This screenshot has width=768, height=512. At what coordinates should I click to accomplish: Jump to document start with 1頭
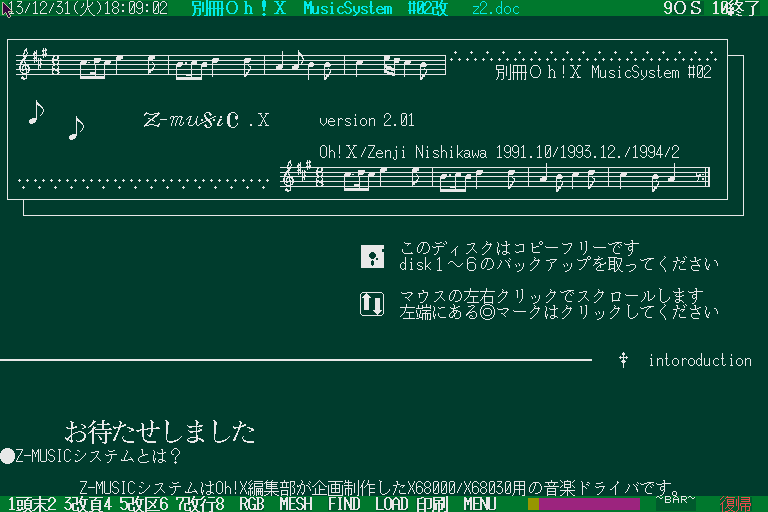tap(18, 504)
